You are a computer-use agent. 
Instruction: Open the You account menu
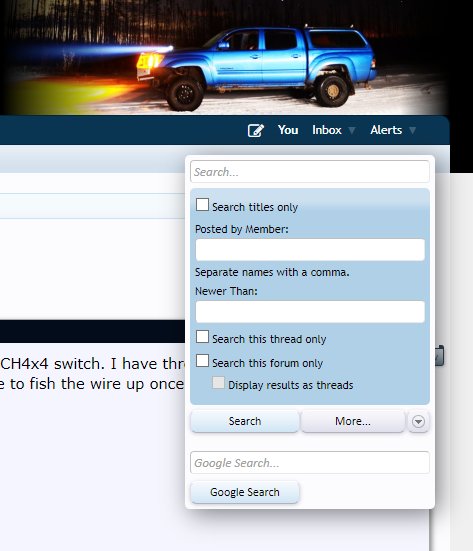(x=288, y=130)
